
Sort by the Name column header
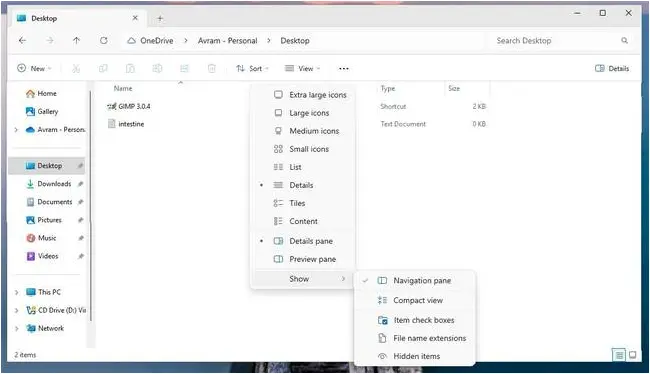point(123,88)
